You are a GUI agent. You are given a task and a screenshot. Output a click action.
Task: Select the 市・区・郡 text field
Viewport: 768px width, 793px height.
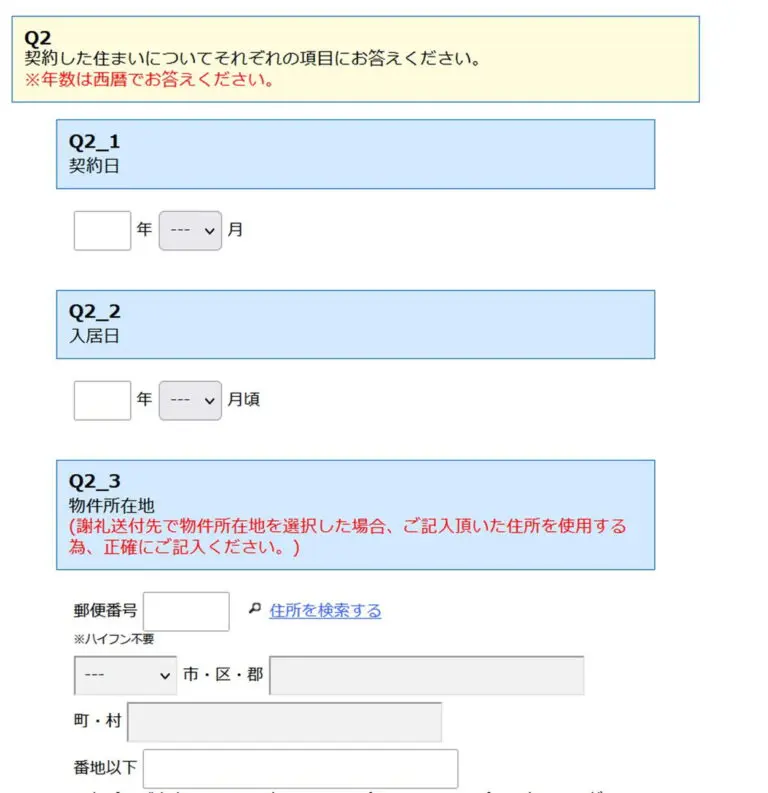point(426,675)
